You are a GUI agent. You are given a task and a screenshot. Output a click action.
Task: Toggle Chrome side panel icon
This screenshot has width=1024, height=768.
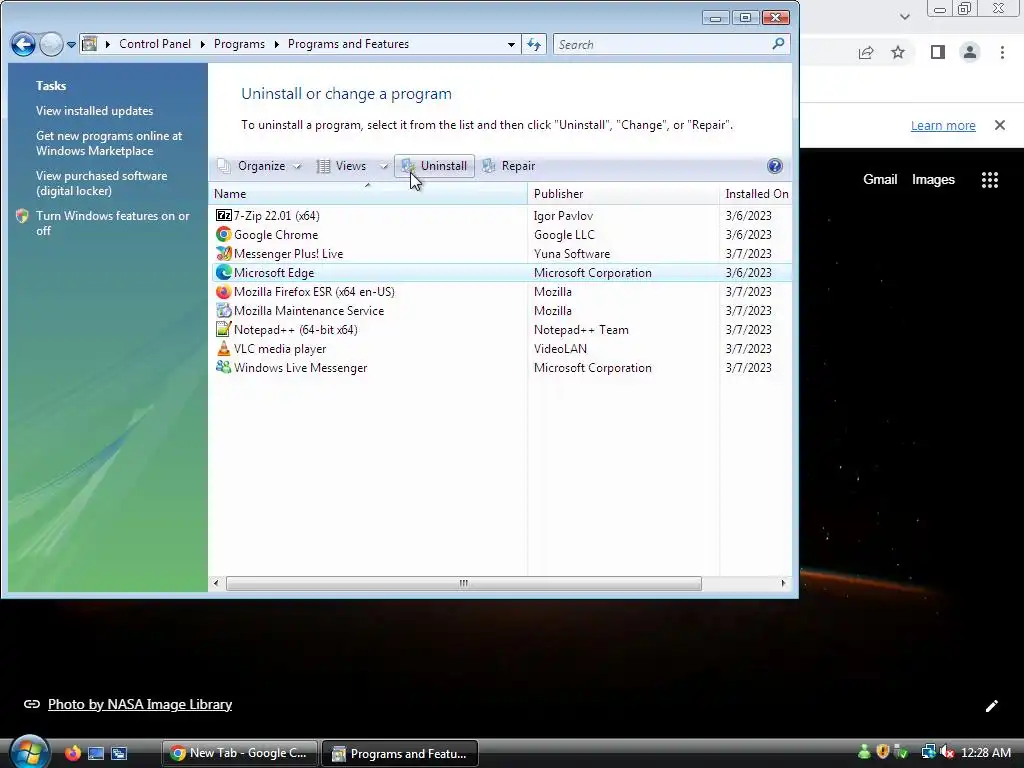pos(938,52)
